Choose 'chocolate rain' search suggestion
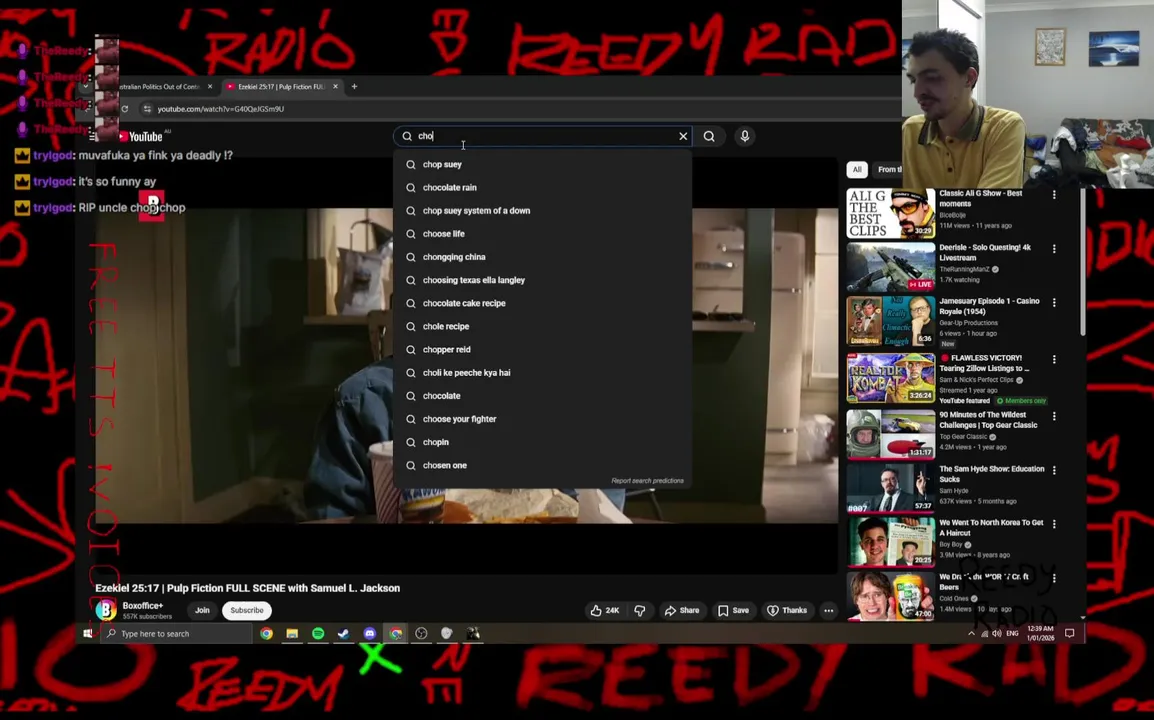The image size is (1154, 720). [543, 188]
